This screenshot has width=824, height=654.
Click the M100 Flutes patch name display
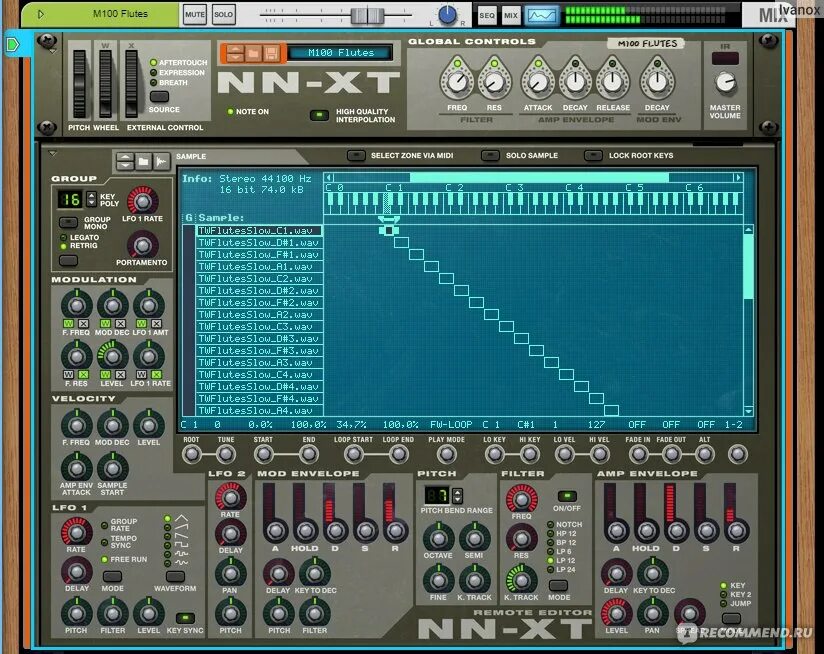pyautogui.click(x=341, y=53)
